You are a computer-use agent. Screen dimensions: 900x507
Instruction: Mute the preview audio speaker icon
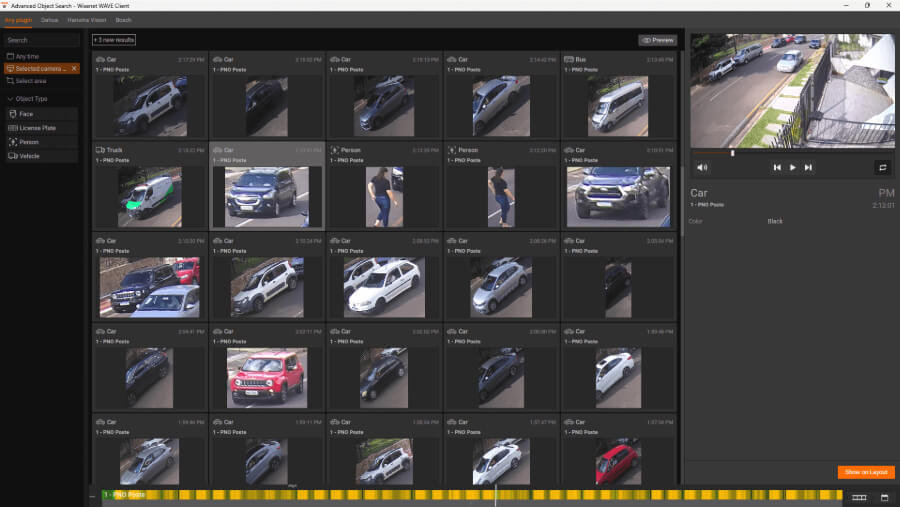pos(702,167)
